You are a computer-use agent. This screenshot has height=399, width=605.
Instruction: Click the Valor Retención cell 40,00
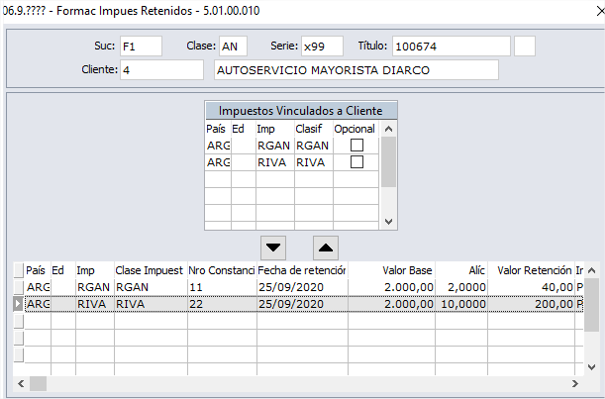click(x=531, y=287)
